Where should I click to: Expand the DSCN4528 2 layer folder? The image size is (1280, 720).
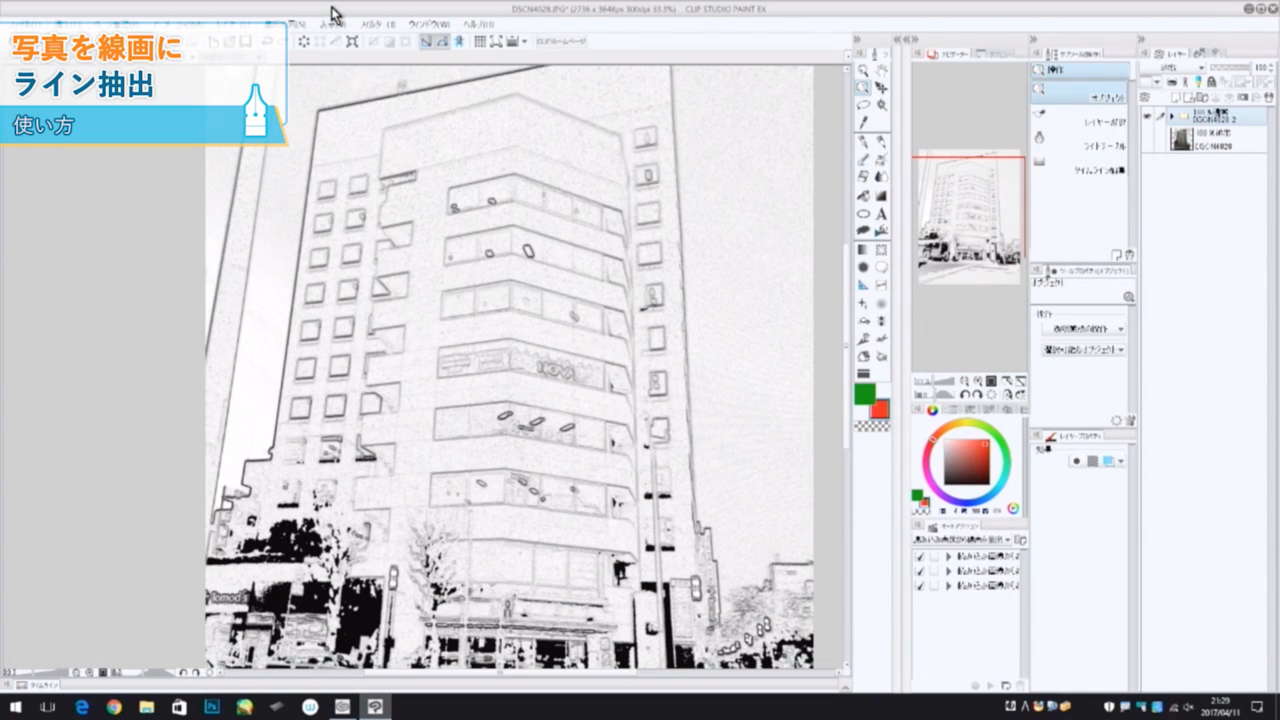coord(1171,116)
